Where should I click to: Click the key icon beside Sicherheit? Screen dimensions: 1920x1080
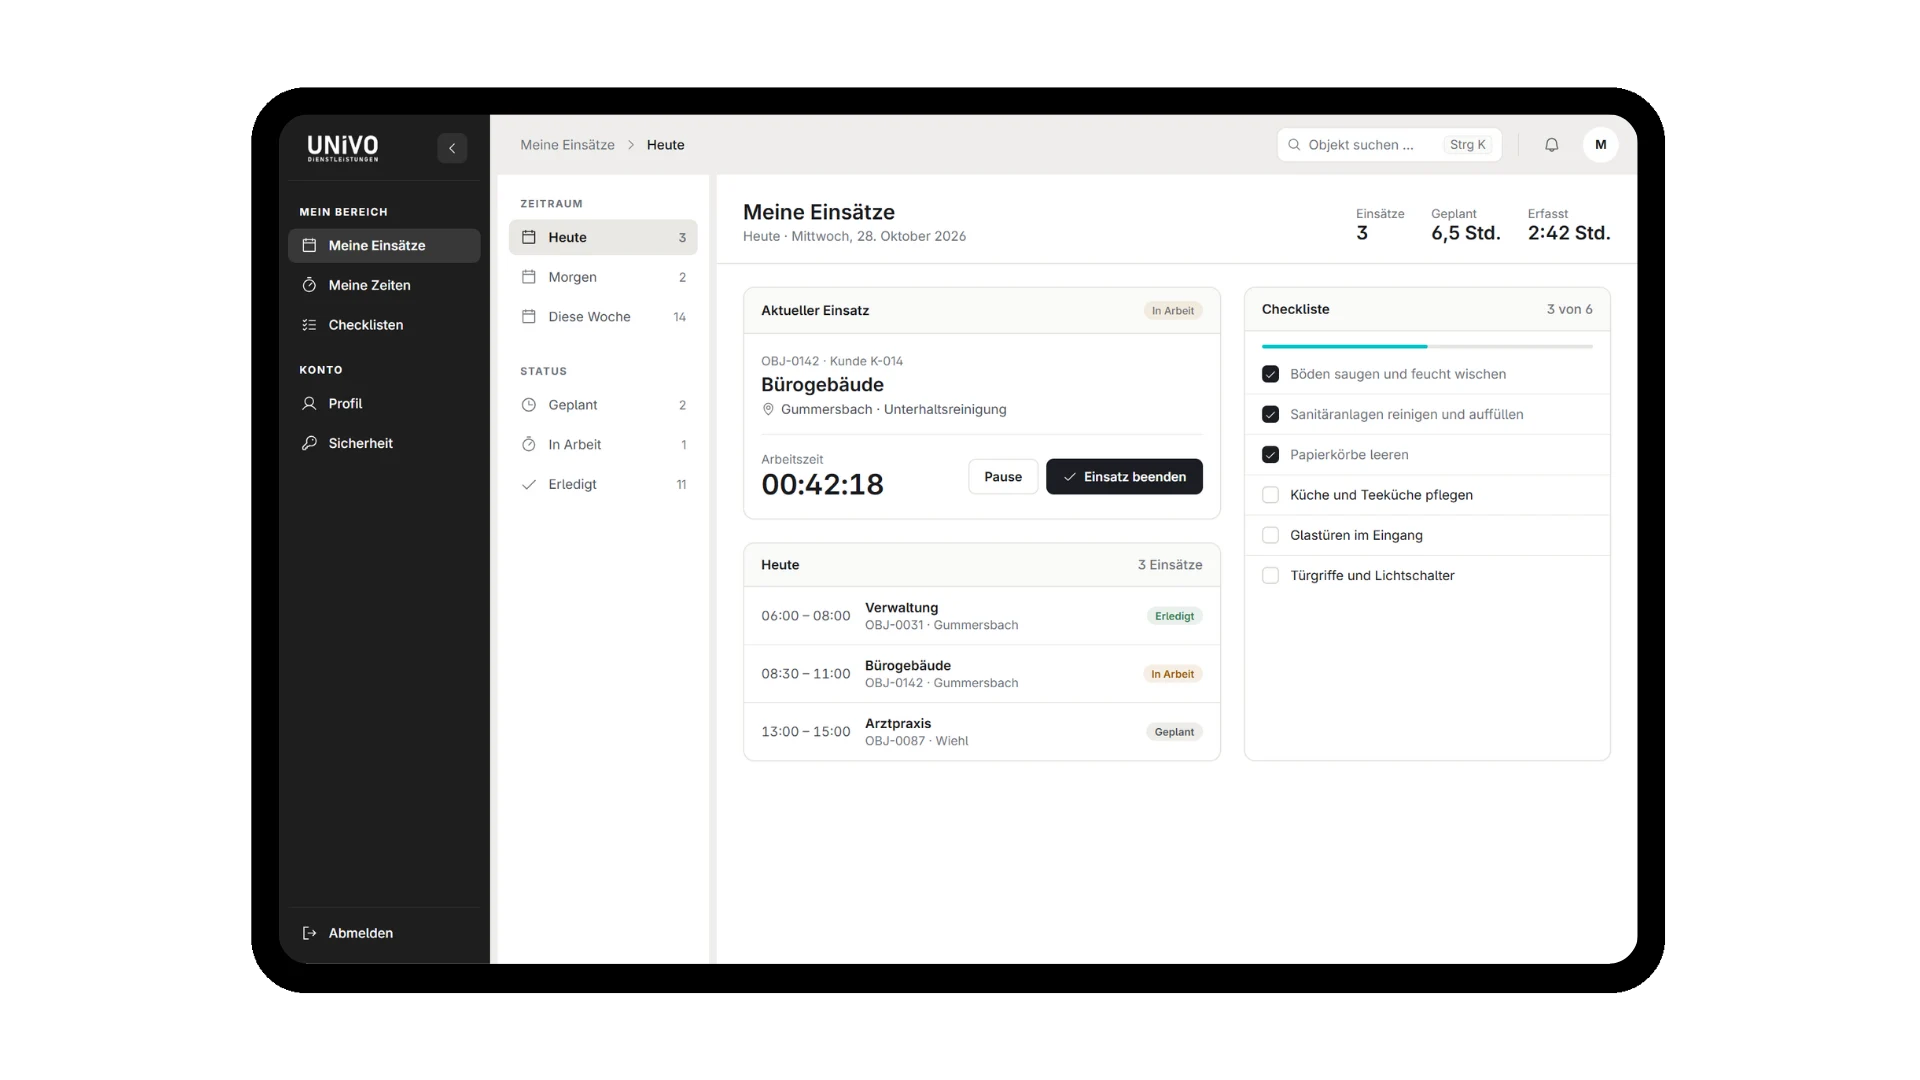coord(309,443)
